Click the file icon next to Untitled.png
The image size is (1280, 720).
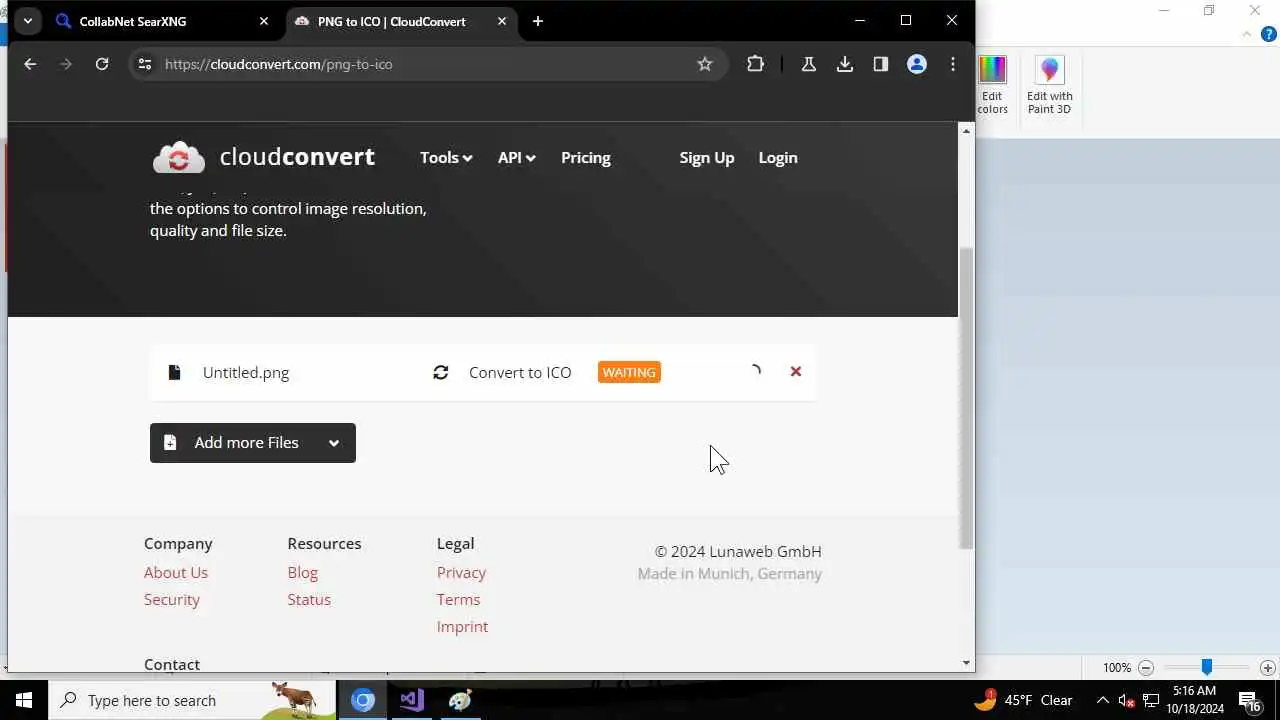click(174, 372)
